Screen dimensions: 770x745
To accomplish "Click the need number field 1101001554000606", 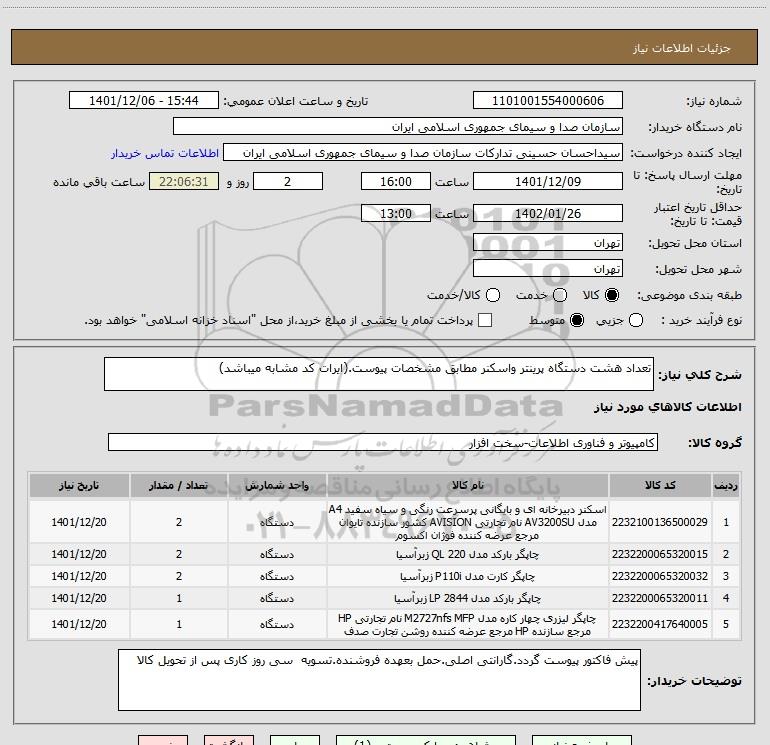I will coord(548,101).
